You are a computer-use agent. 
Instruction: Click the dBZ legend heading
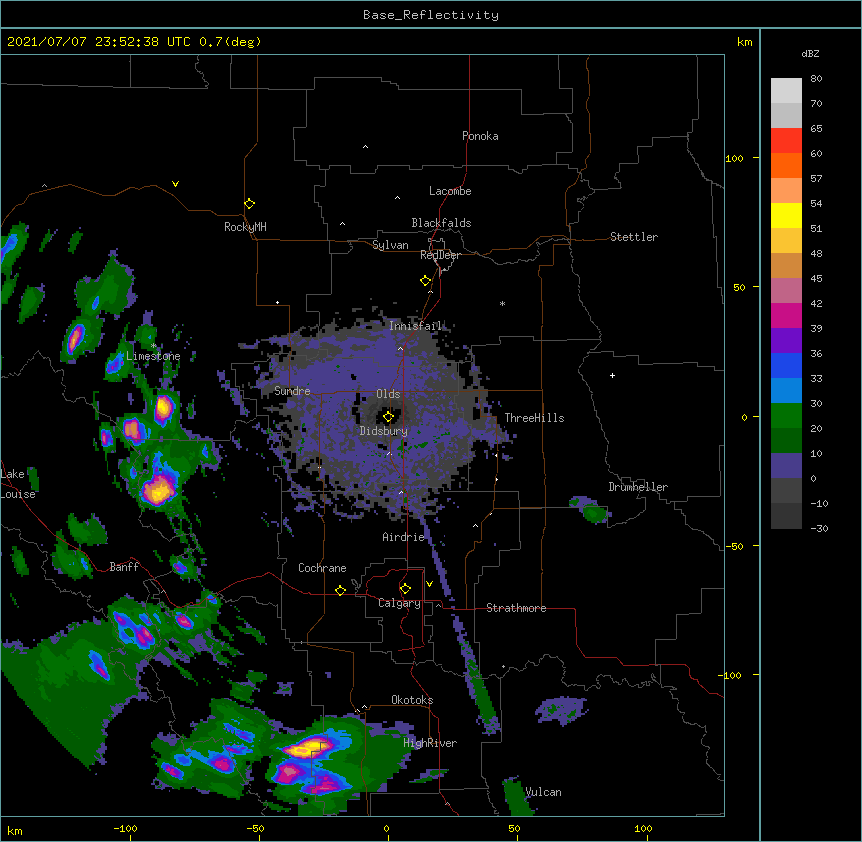[810, 54]
